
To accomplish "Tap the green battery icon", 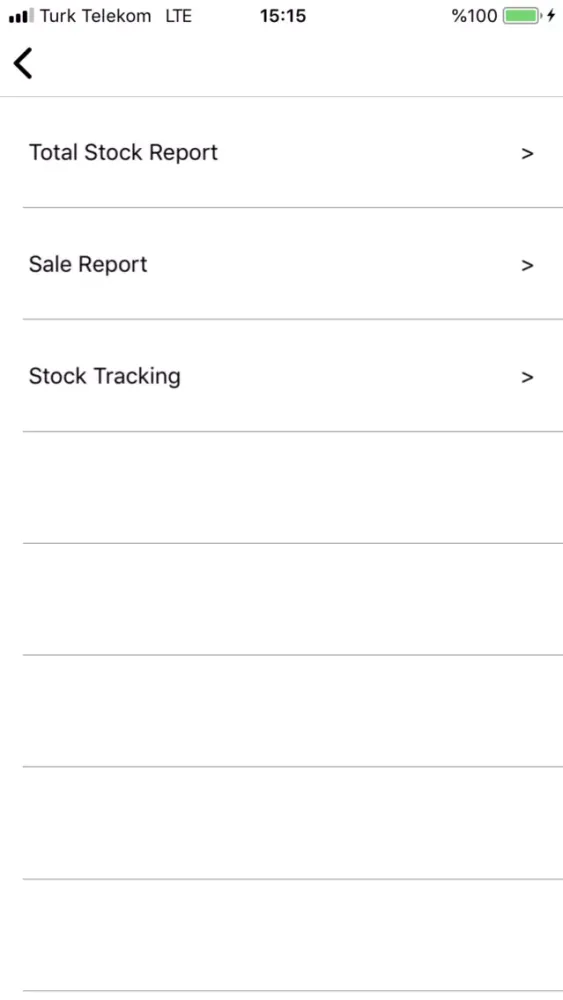I will pos(522,16).
